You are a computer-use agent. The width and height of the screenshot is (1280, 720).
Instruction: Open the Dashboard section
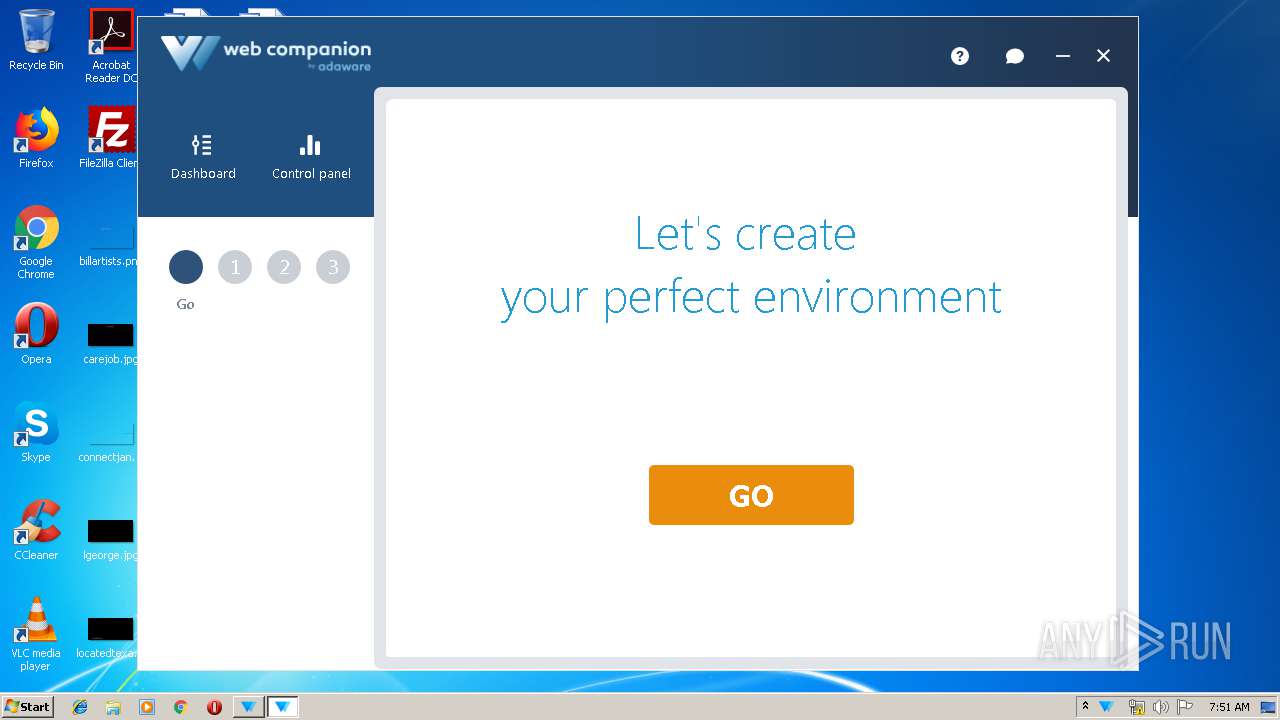point(203,157)
